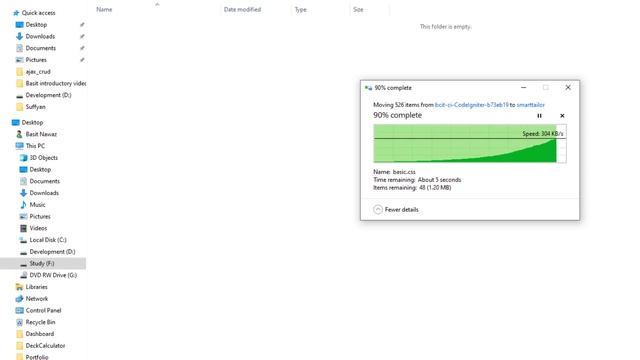This screenshot has height=360, width=640.
Task: Pause the file move operation
Action: coord(539,116)
